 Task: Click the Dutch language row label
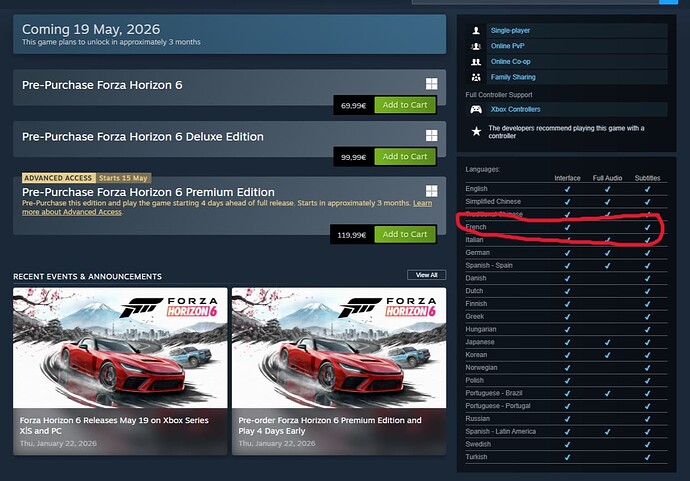(474, 290)
